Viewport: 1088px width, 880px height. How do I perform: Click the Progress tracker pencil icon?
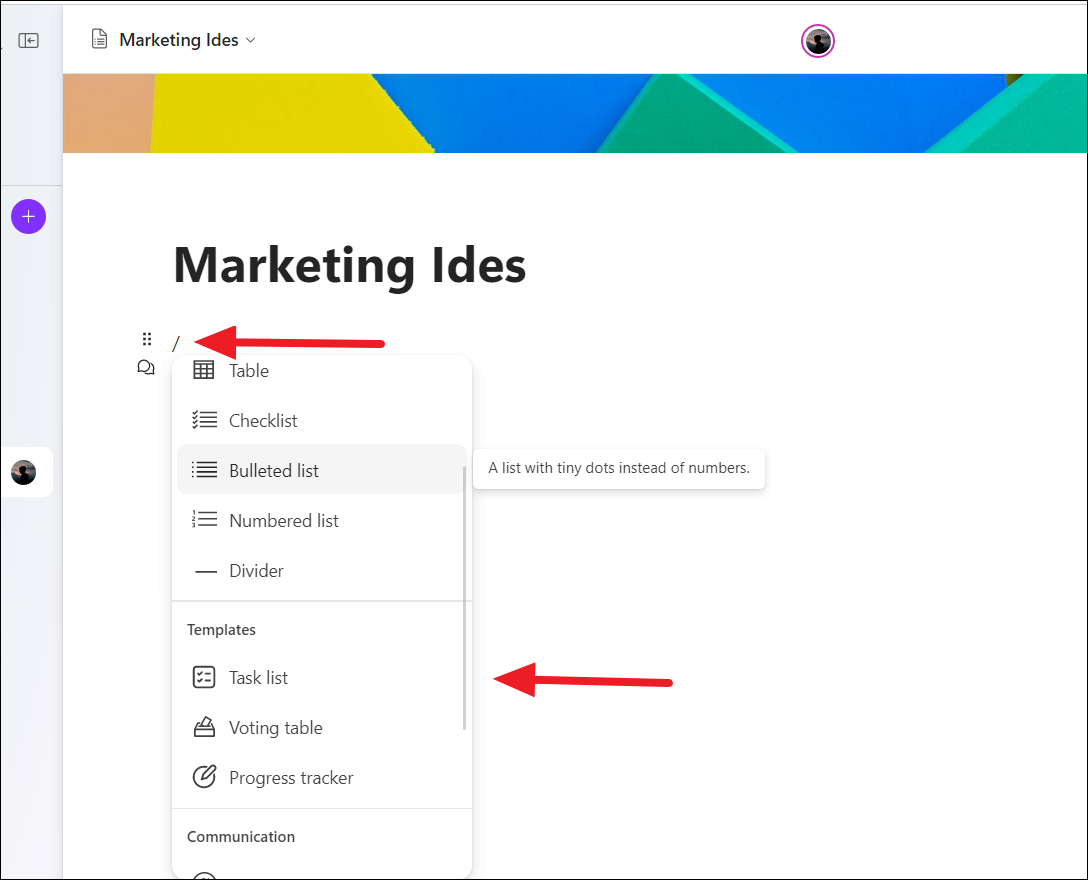point(204,777)
